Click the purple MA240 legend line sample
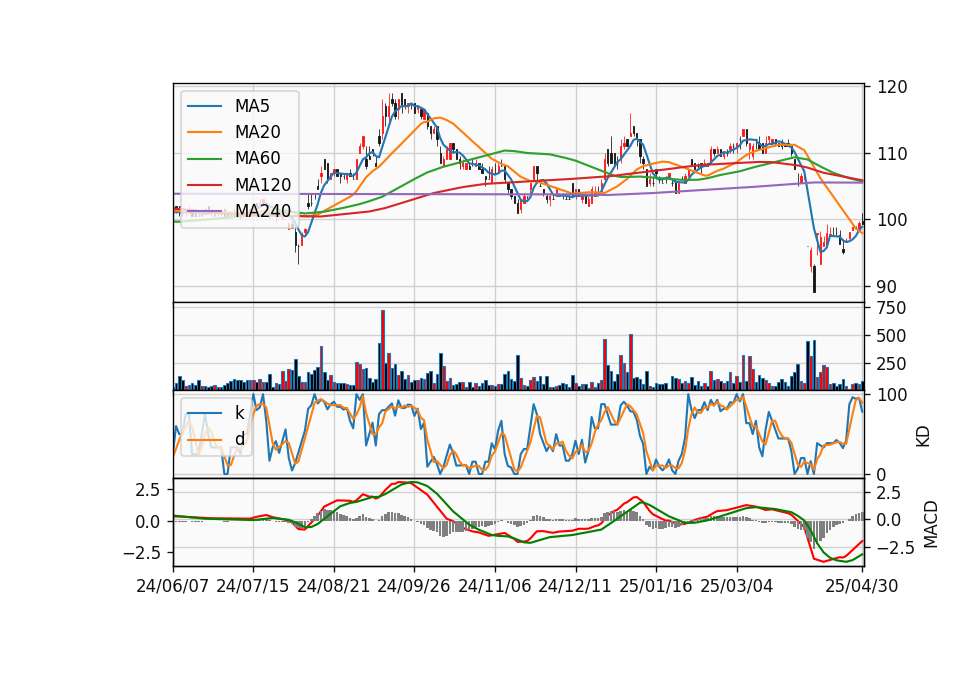960x690 pixels. [204, 211]
